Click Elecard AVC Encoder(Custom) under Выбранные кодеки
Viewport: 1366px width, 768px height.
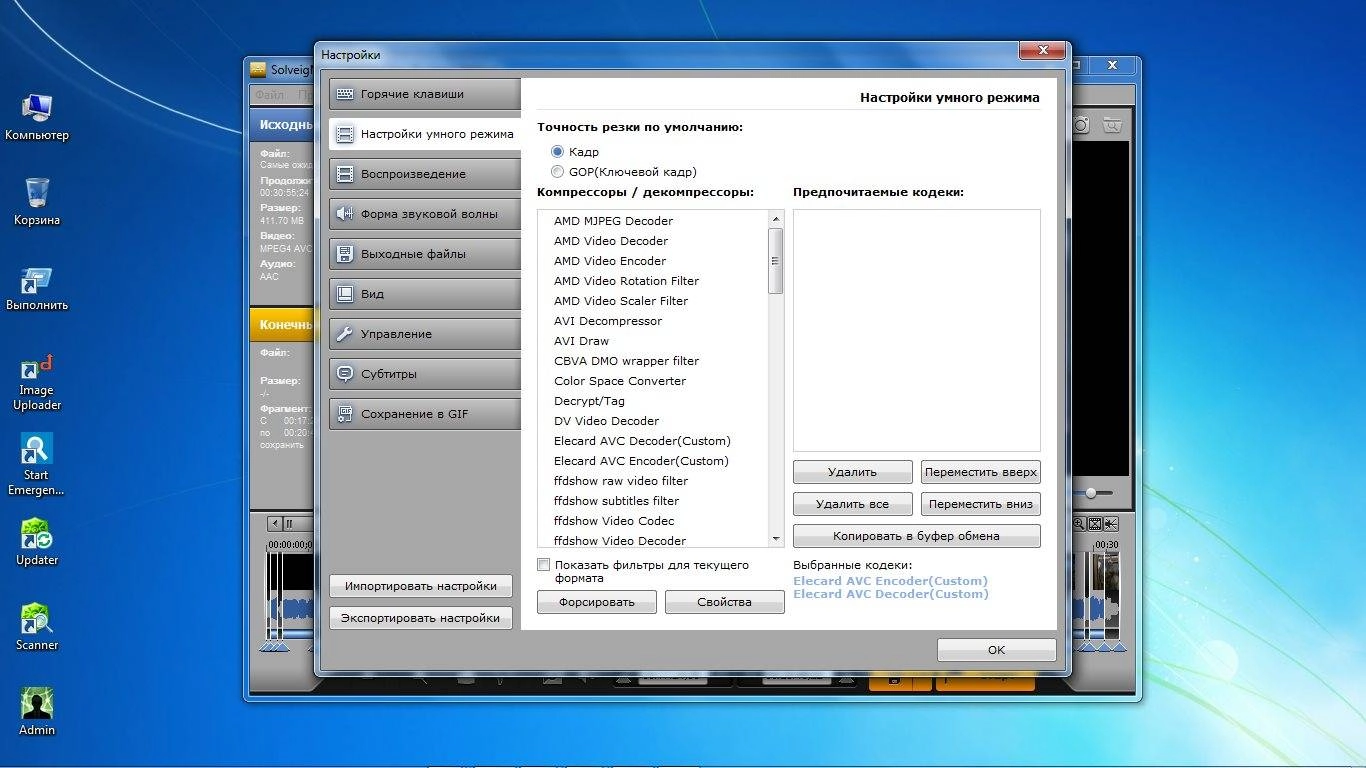click(890, 581)
